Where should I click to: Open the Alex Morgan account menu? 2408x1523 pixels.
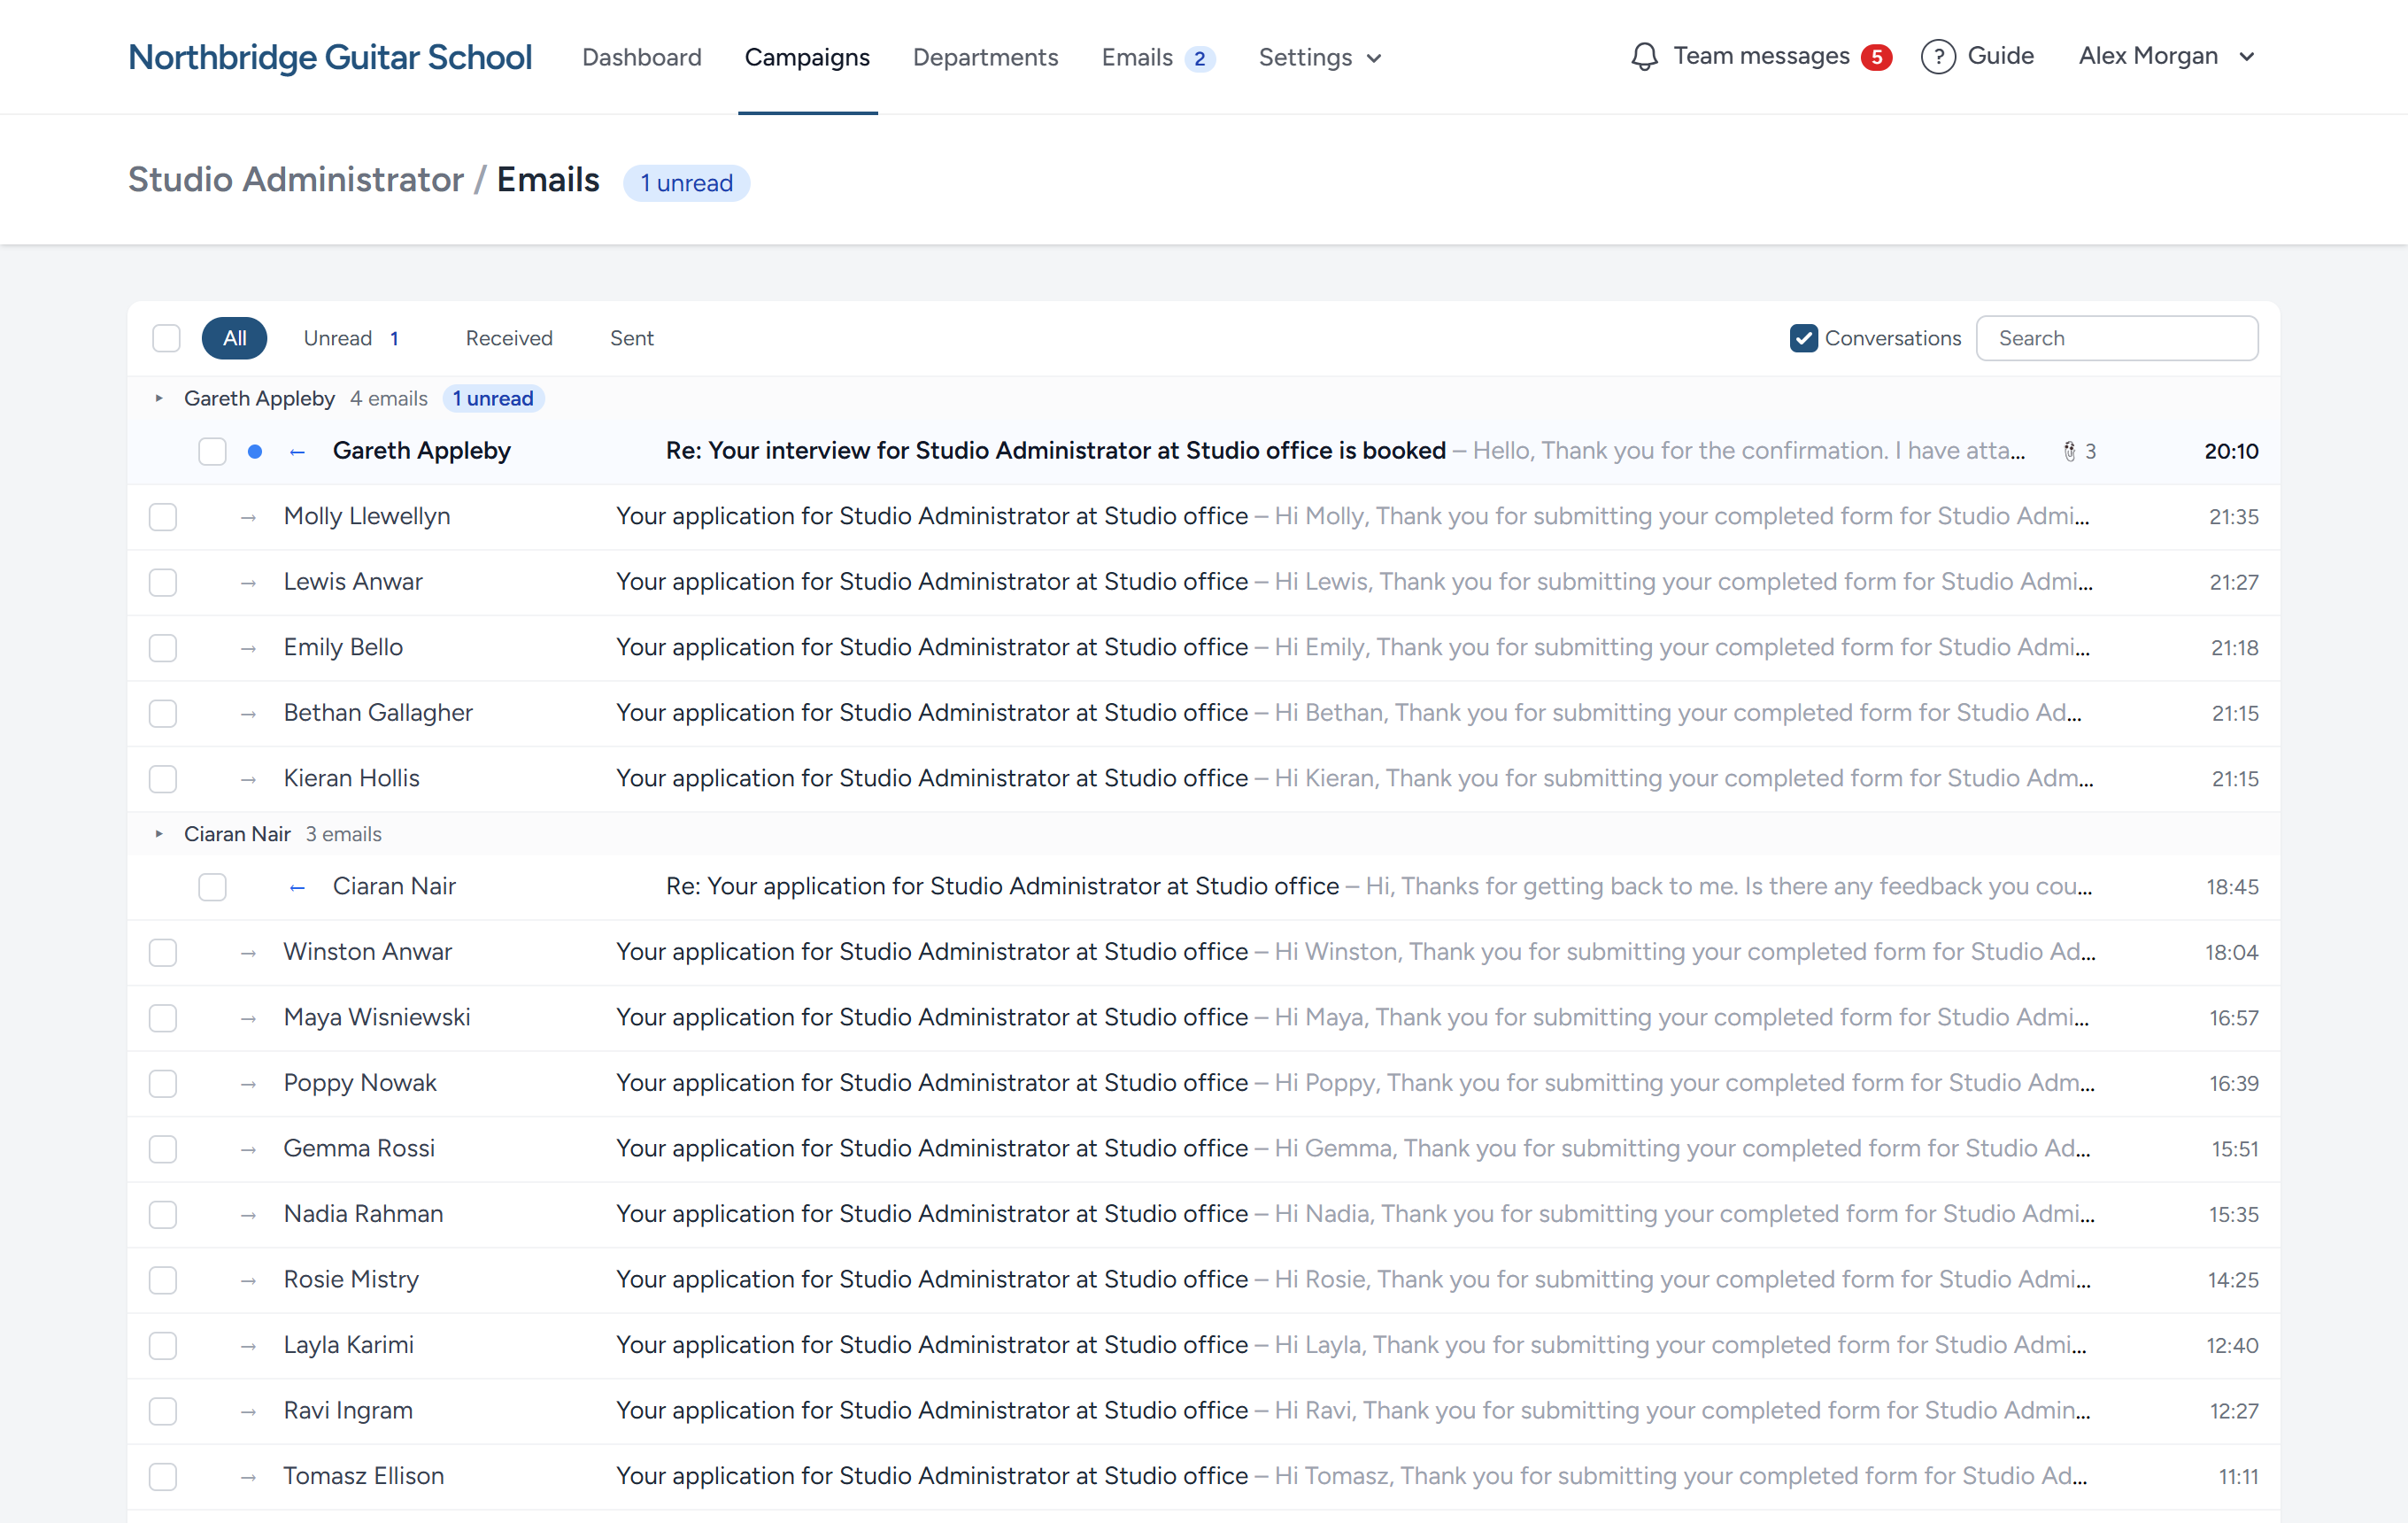[x=2166, y=56]
